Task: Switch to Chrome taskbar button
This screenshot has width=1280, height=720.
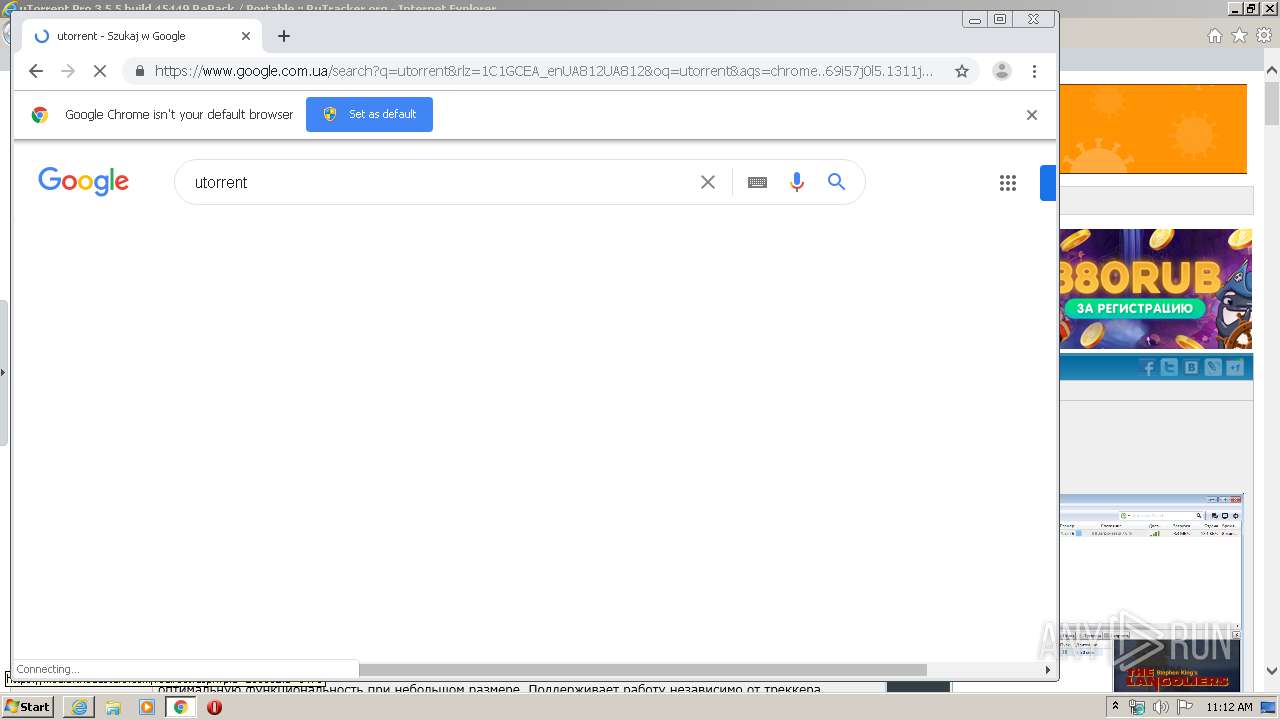Action: pos(181,707)
